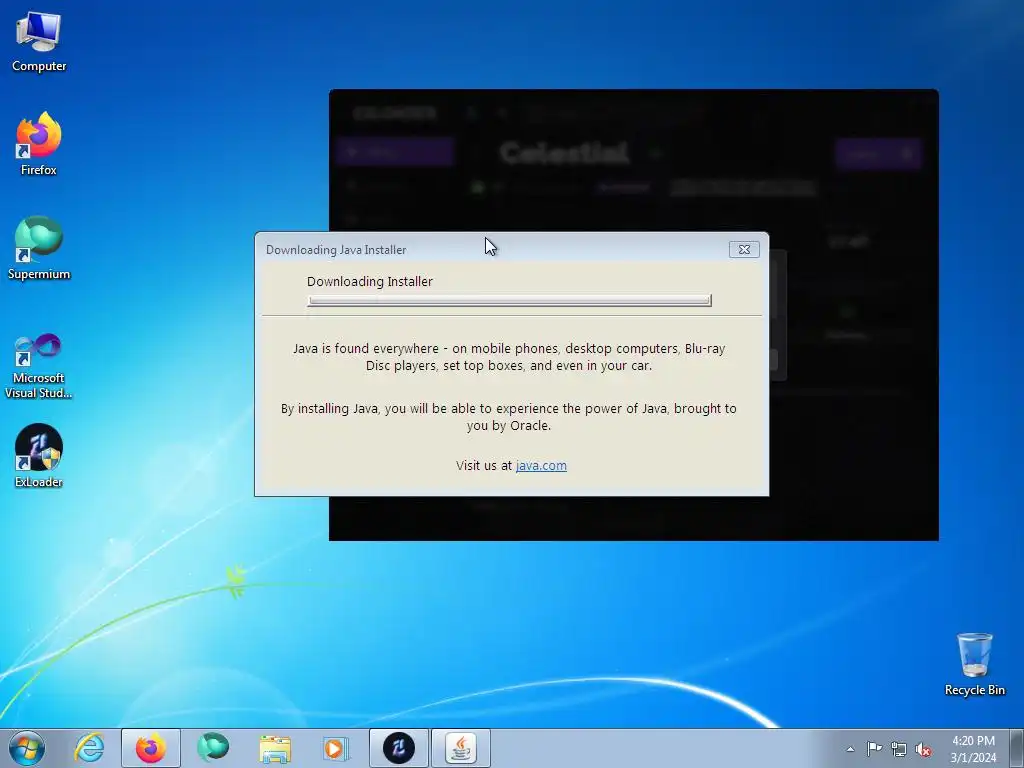Click the purple right button in ExLoader window

[878, 153]
